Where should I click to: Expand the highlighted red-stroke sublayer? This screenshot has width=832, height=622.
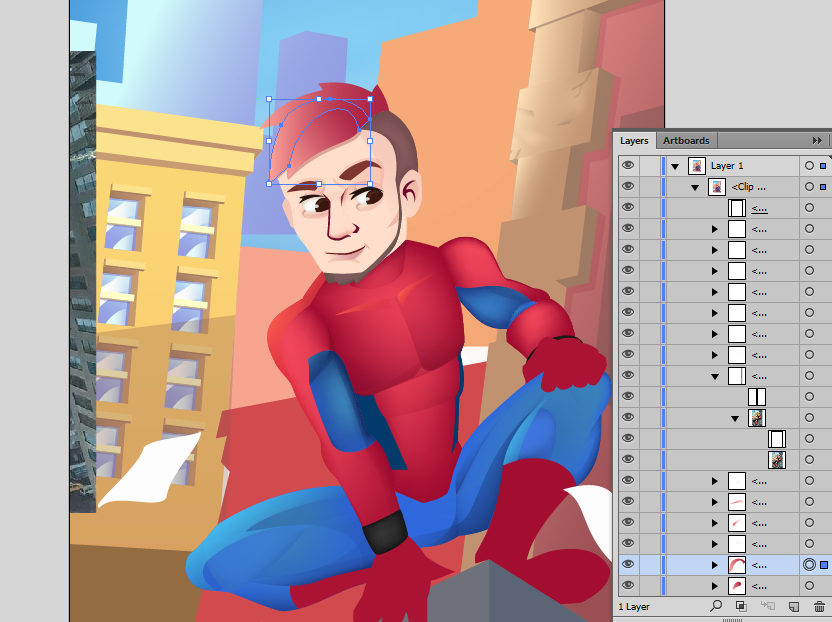coord(714,565)
